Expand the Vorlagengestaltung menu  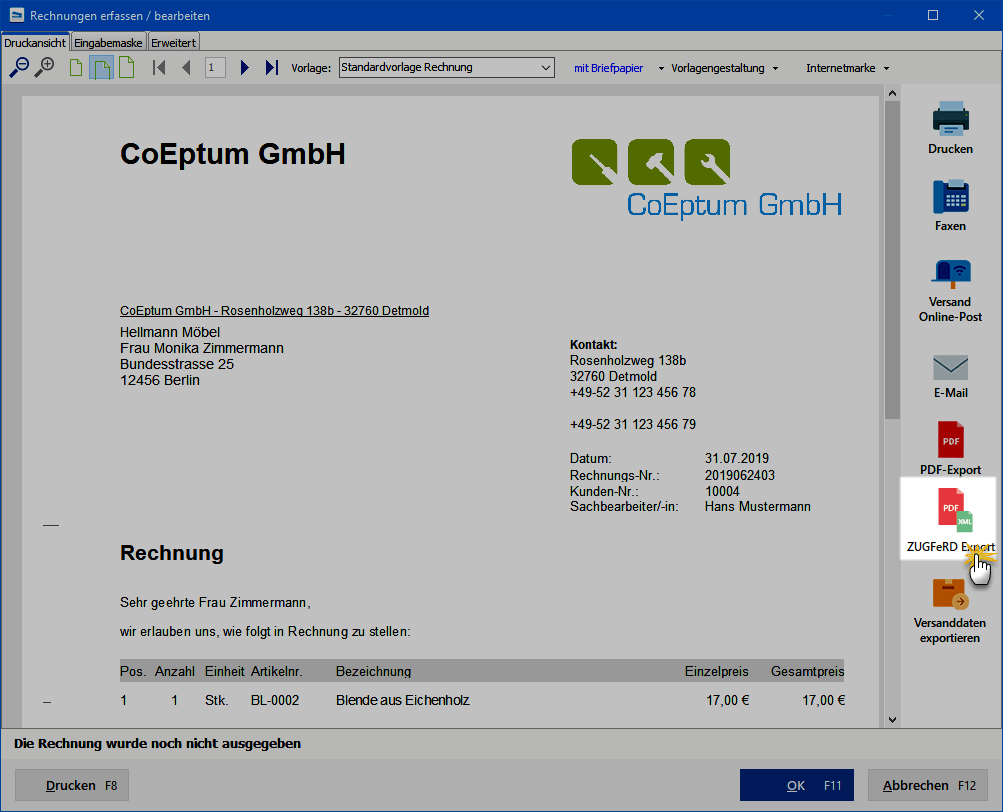coord(725,68)
